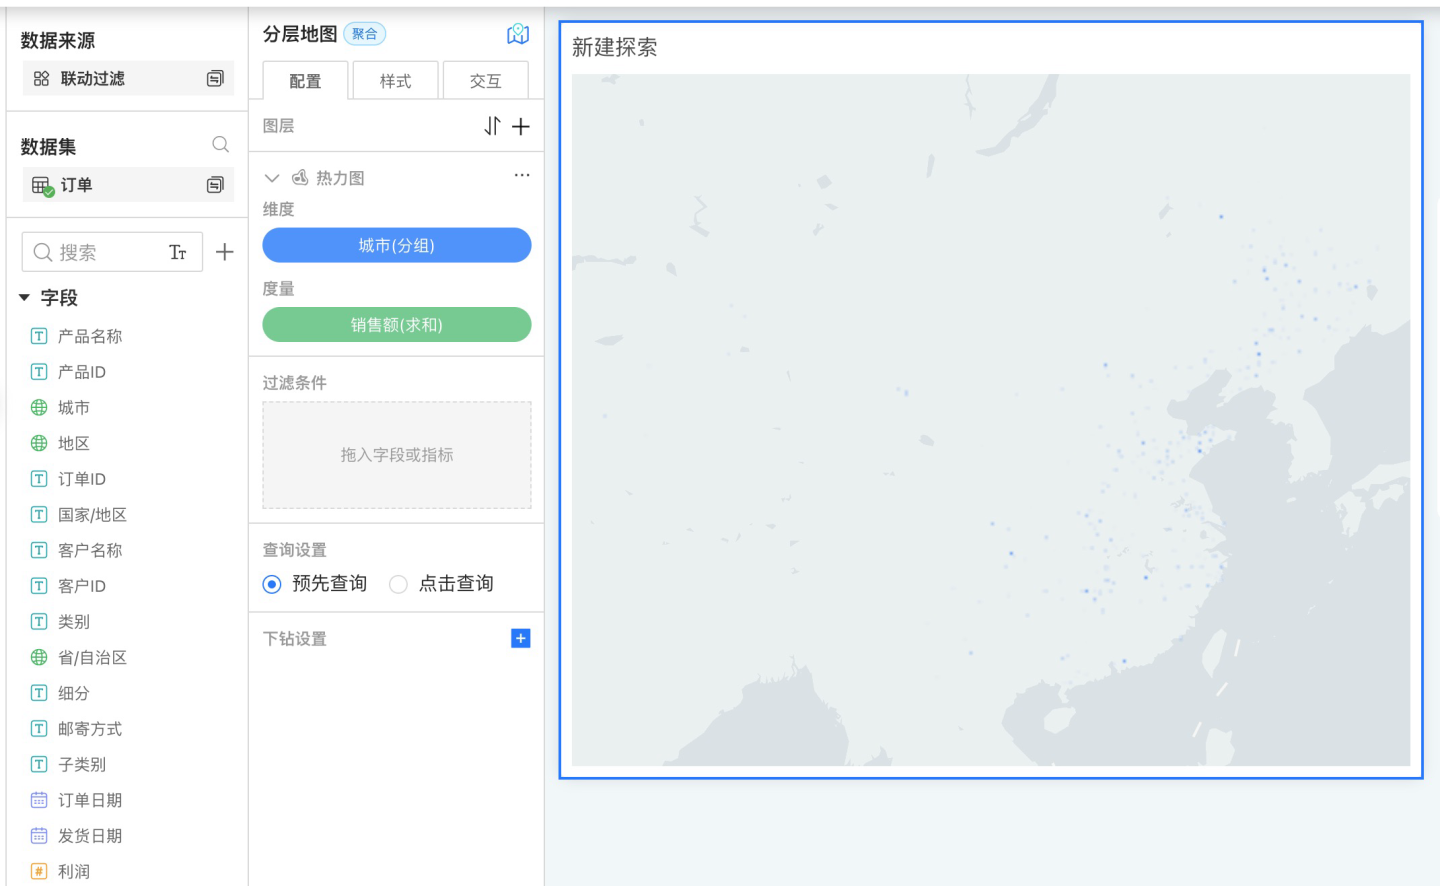The height and width of the screenshot is (886, 1440).
Task: Click the 销售额(求和) measure pill
Action: pos(396,325)
